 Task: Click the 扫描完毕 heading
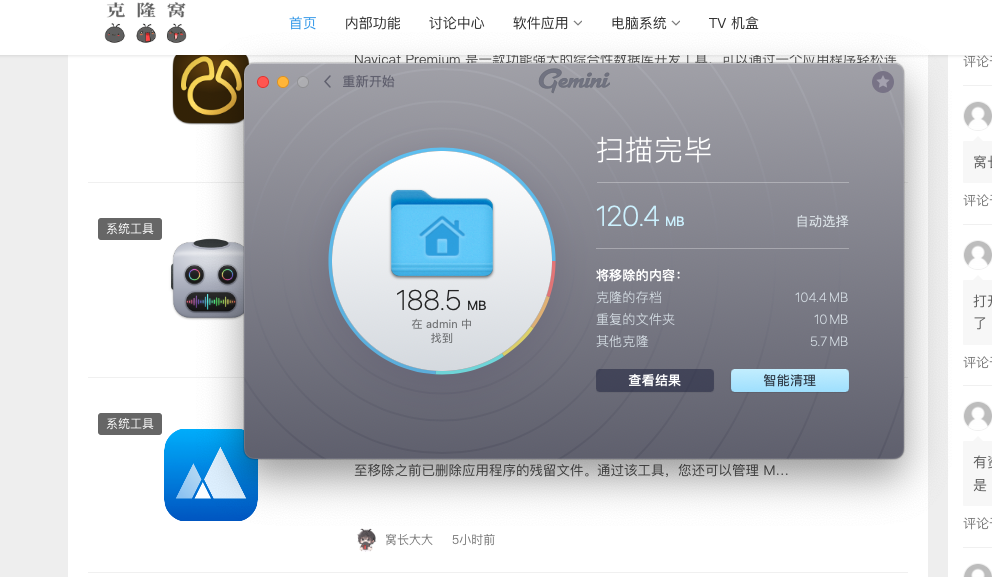click(x=654, y=150)
